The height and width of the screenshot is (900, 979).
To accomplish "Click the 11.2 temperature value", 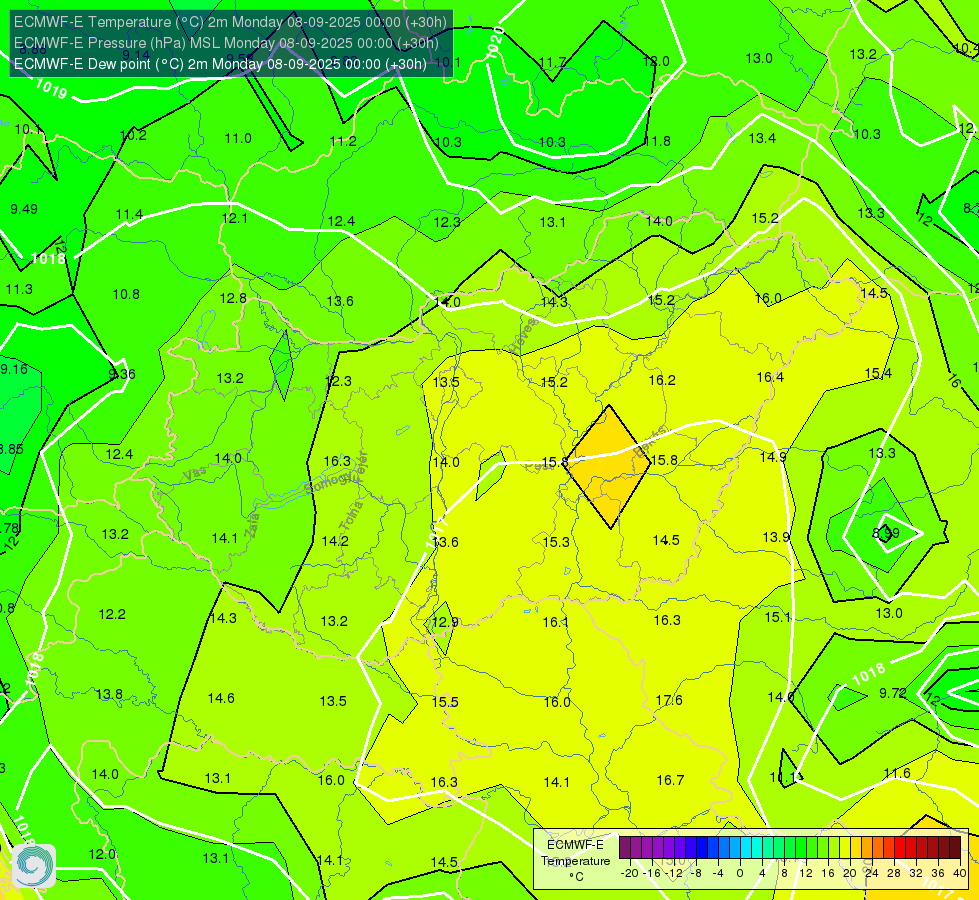I will pyautogui.click(x=343, y=141).
